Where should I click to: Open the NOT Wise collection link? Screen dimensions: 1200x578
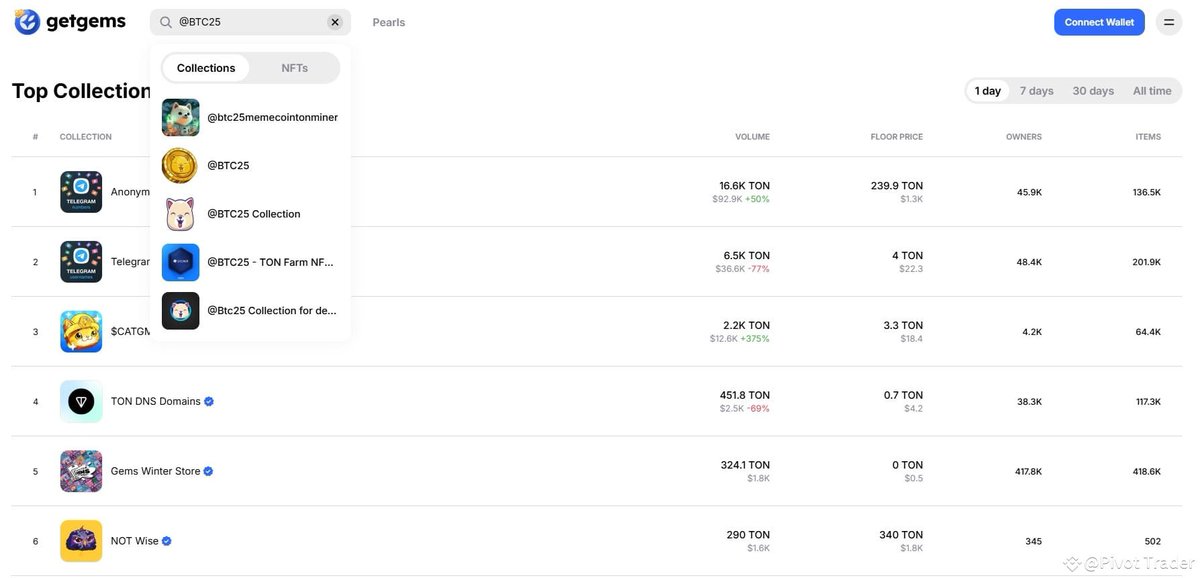pos(135,541)
